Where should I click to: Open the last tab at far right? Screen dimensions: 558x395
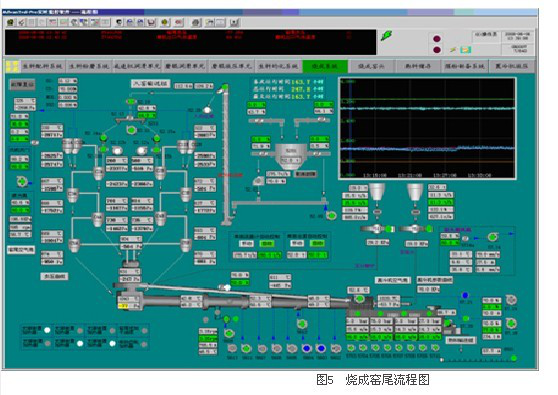click(511, 66)
